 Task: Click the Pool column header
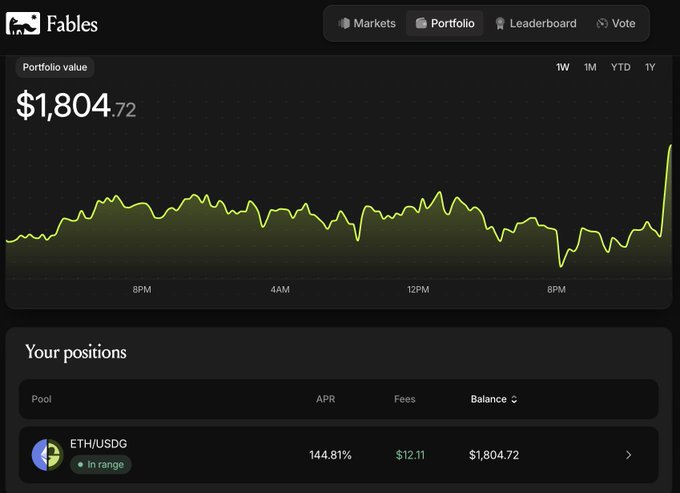42,399
